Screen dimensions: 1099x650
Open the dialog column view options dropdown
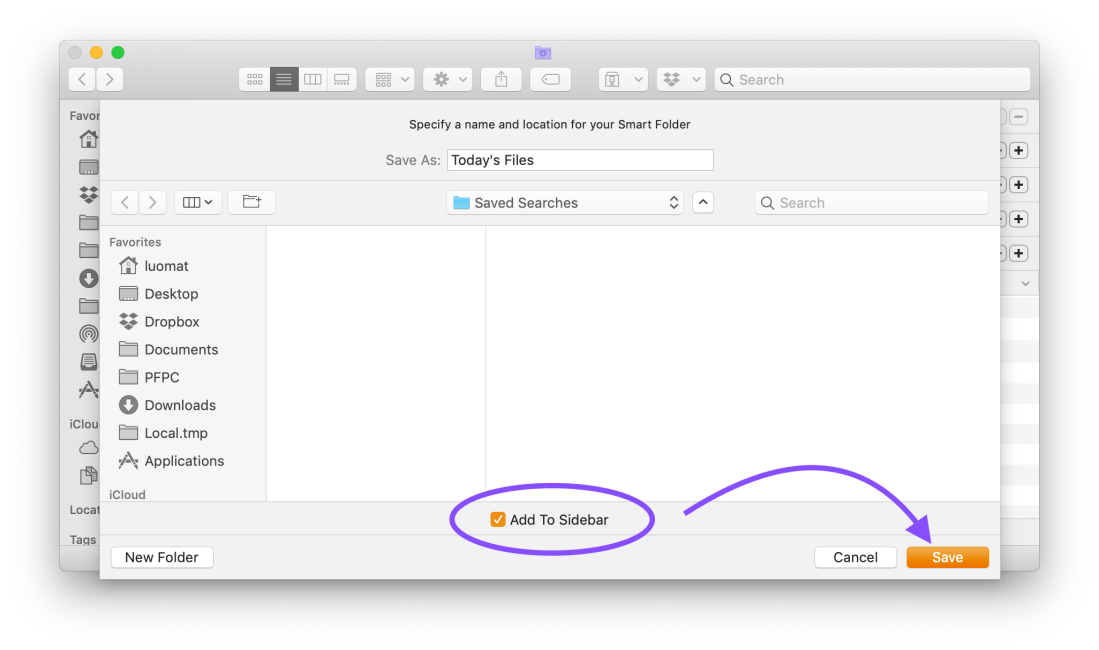[197, 203]
